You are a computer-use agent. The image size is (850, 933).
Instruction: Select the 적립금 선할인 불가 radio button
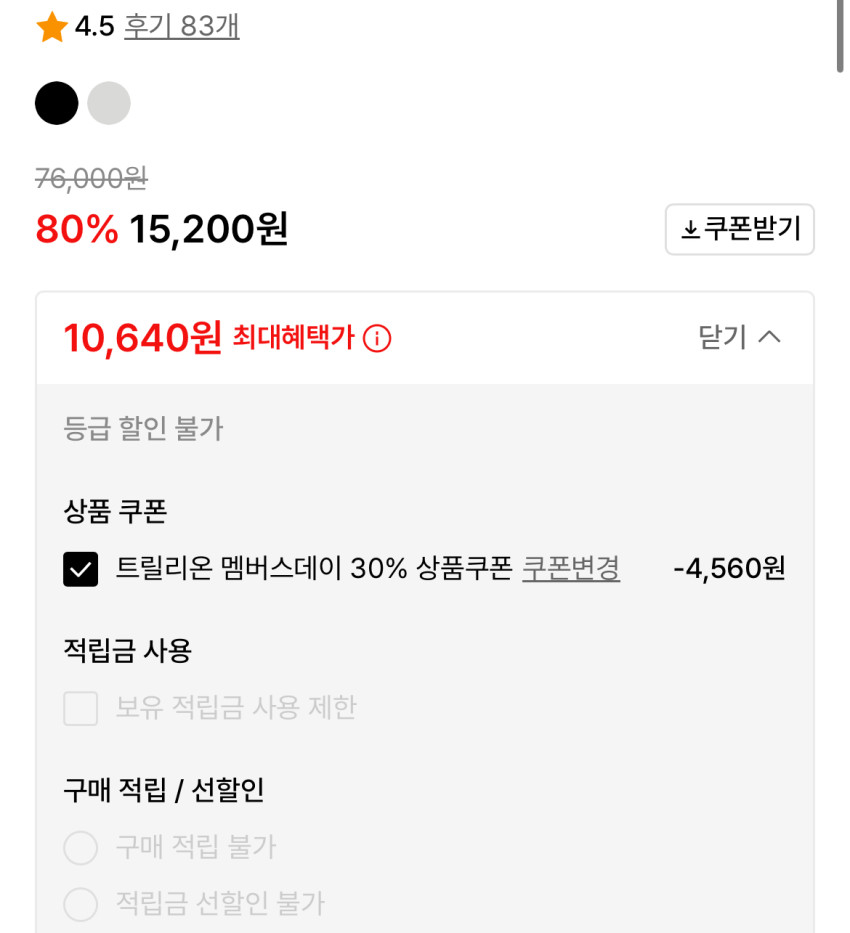coord(81,904)
